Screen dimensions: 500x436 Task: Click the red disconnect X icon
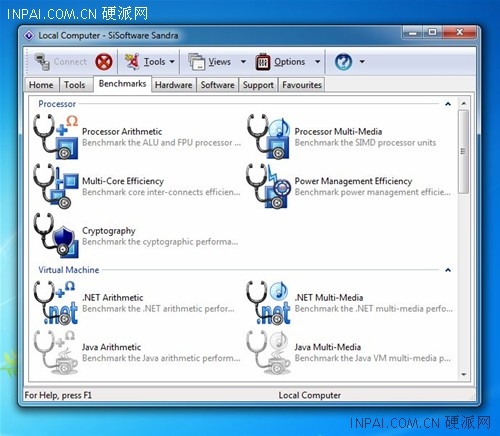pyautogui.click(x=104, y=62)
